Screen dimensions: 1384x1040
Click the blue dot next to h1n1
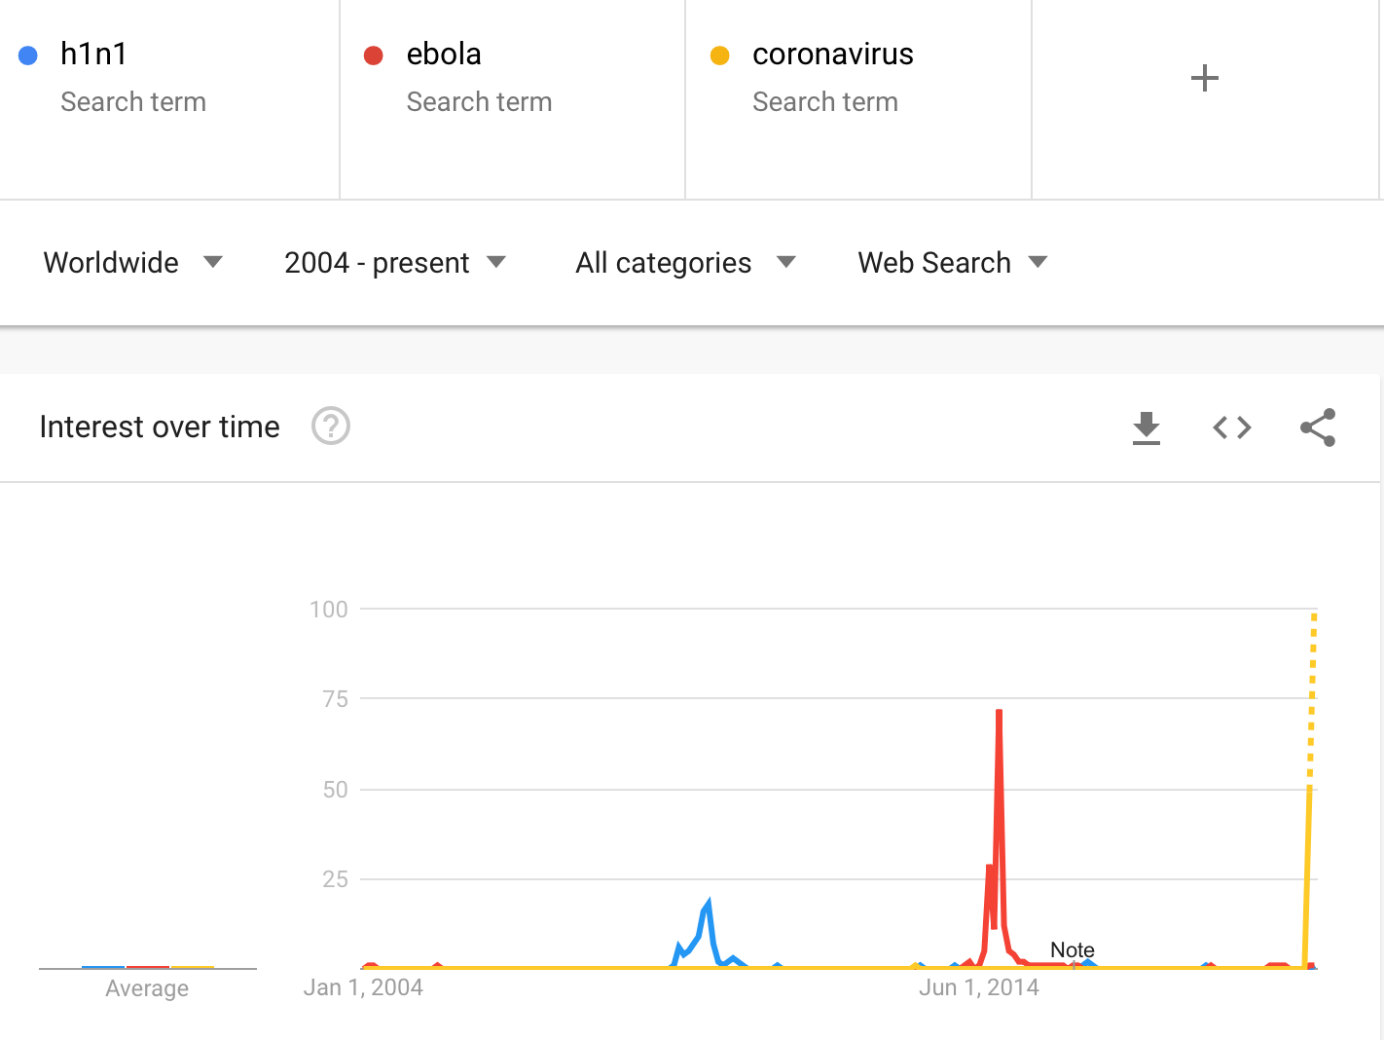click(x=28, y=55)
